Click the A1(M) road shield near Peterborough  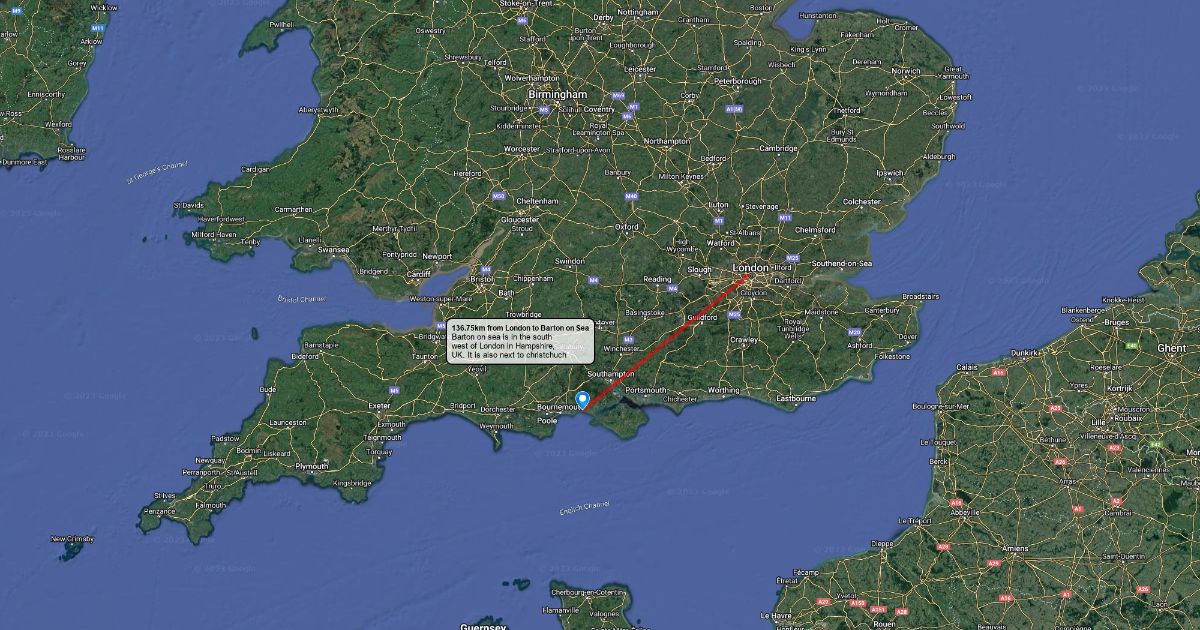[x=735, y=108]
